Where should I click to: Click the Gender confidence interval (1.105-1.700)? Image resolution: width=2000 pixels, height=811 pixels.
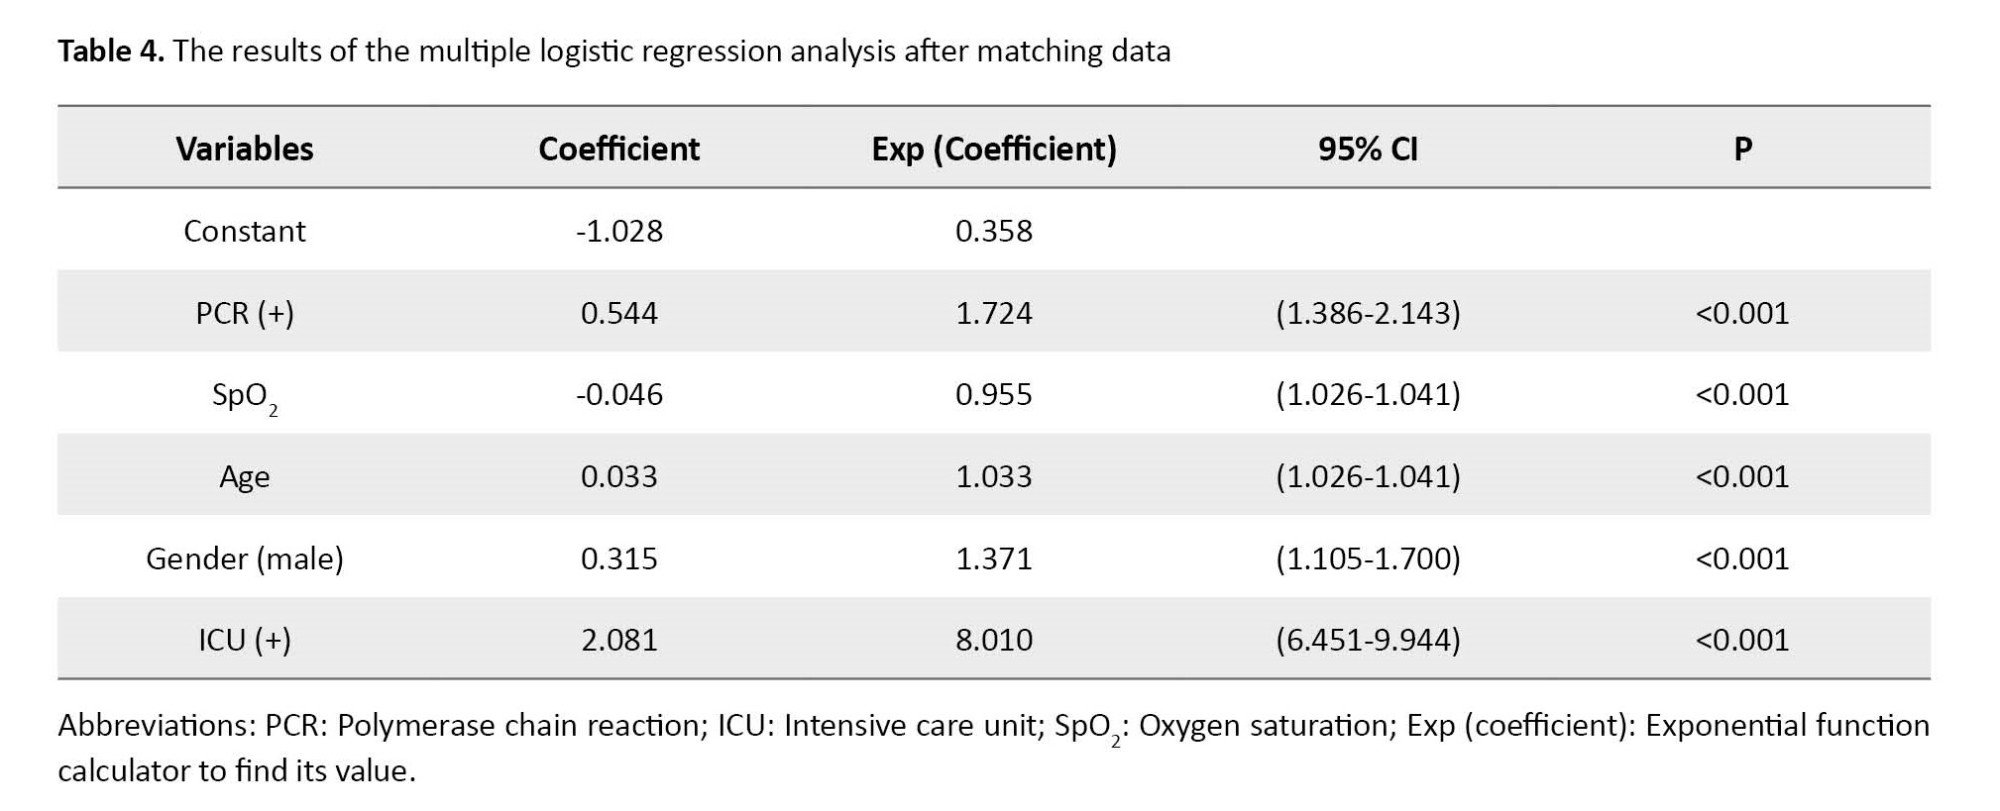pos(1368,558)
